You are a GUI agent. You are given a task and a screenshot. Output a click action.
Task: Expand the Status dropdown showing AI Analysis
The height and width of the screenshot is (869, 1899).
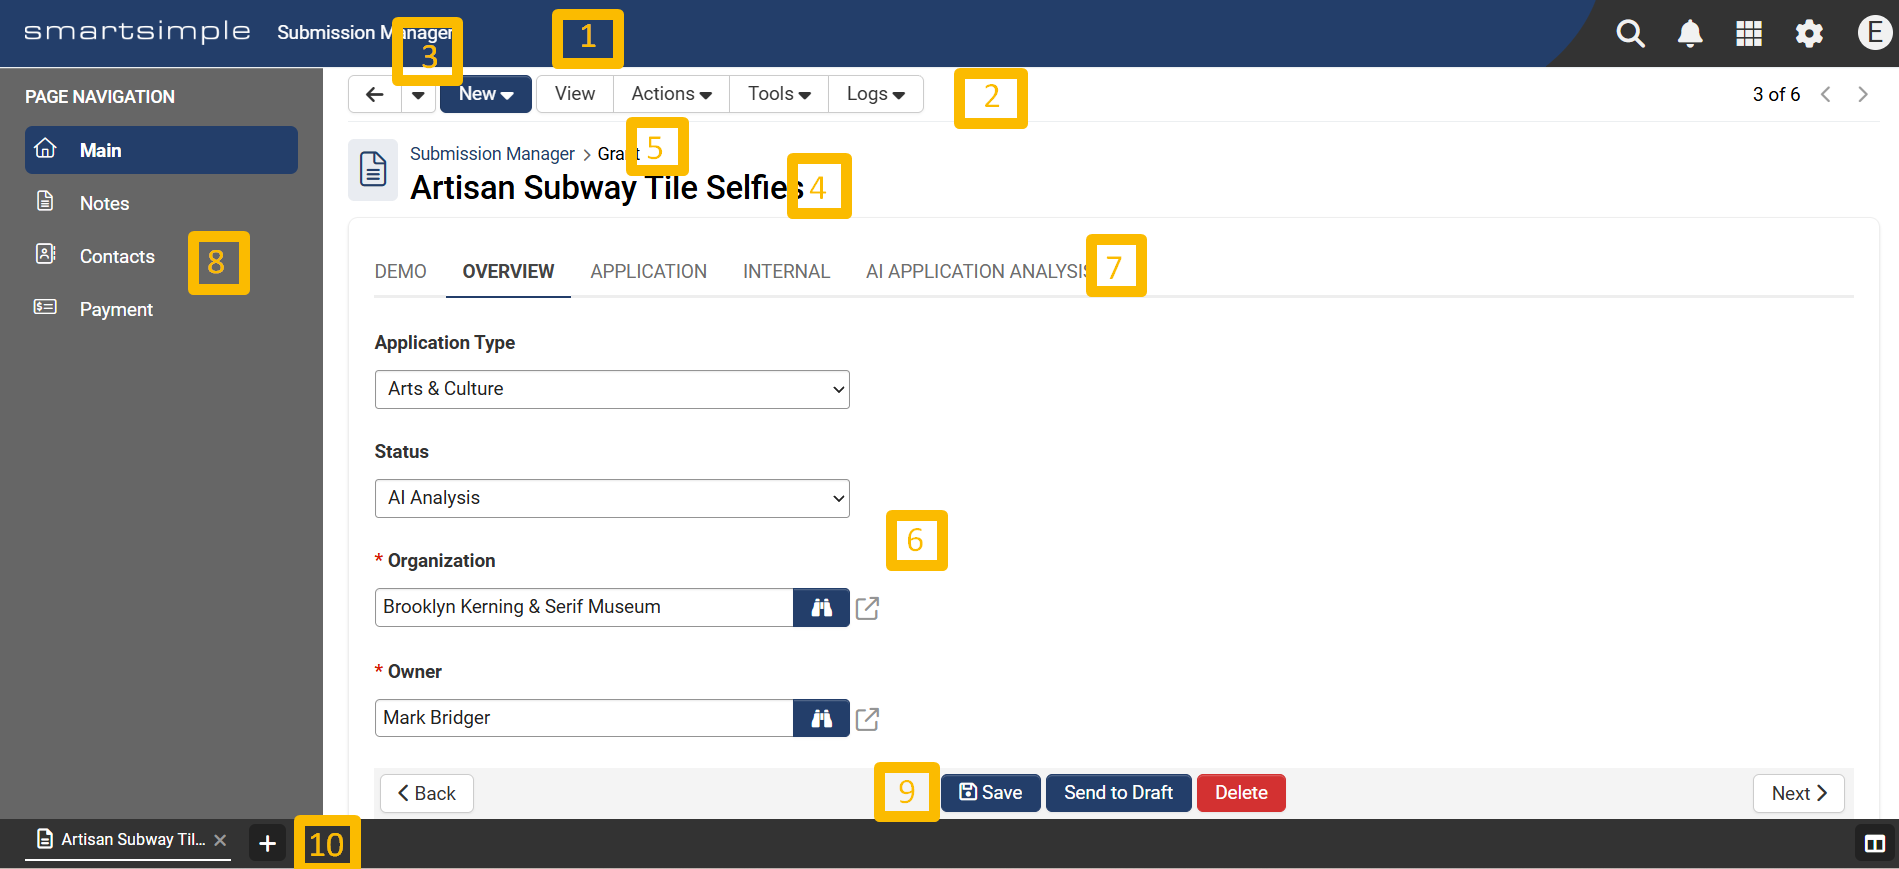[x=612, y=498]
